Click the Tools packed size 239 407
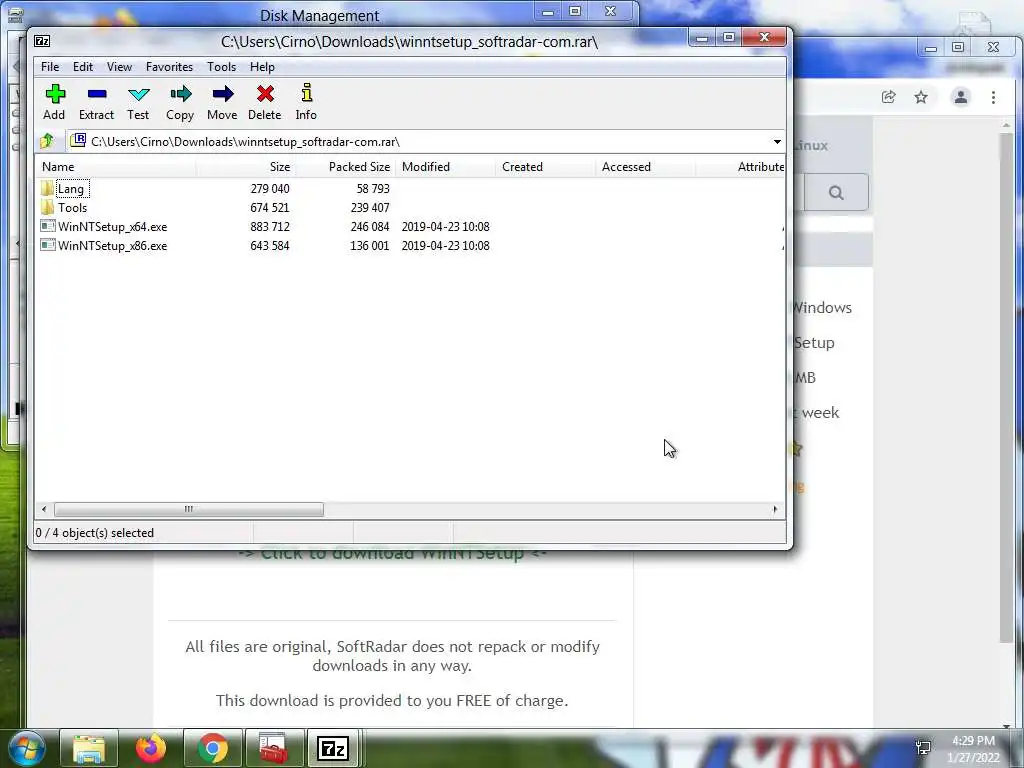Screen dimensions: 1024x768 tap(370, 208)
